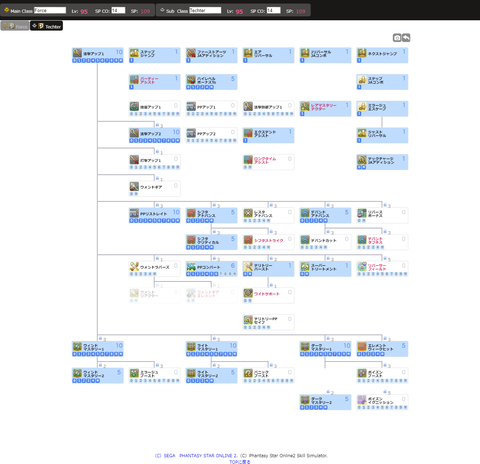Image resolution: width=480 pixels, height=464 pixels.
Task: Select the エアリバーサル skill icon
Action: pos(248,53)
